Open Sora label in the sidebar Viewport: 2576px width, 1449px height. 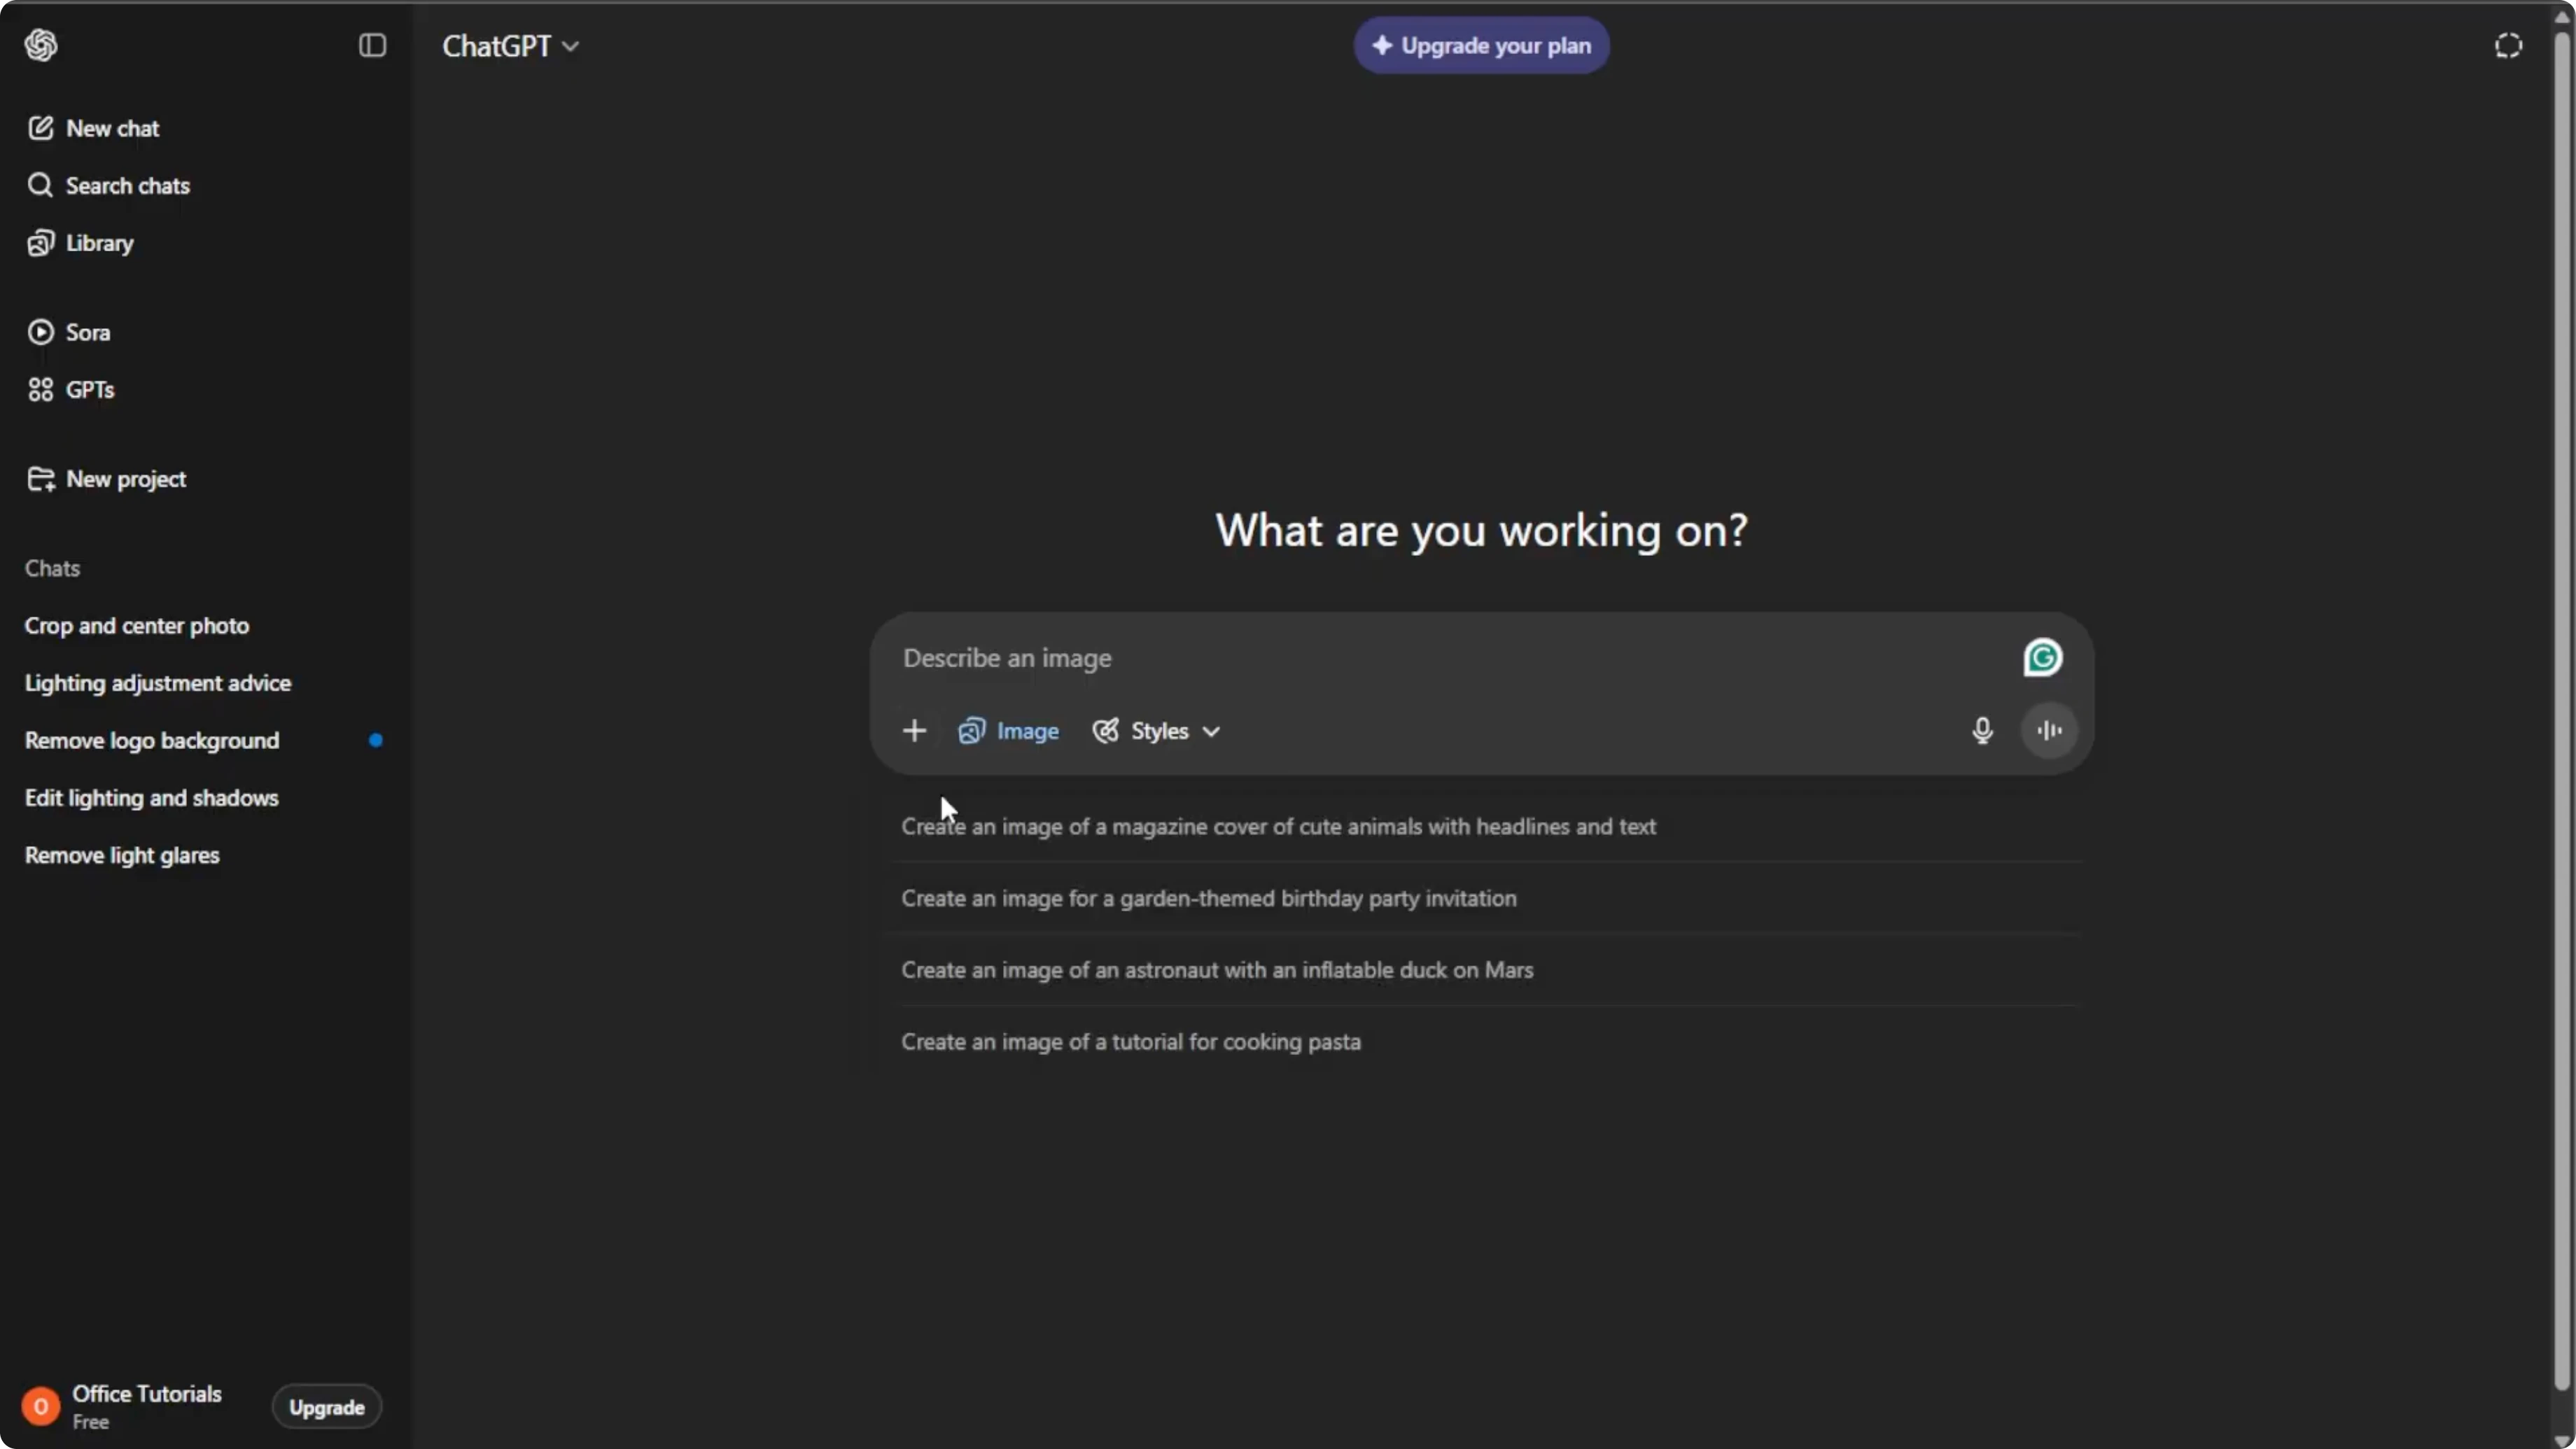point(88,332)
